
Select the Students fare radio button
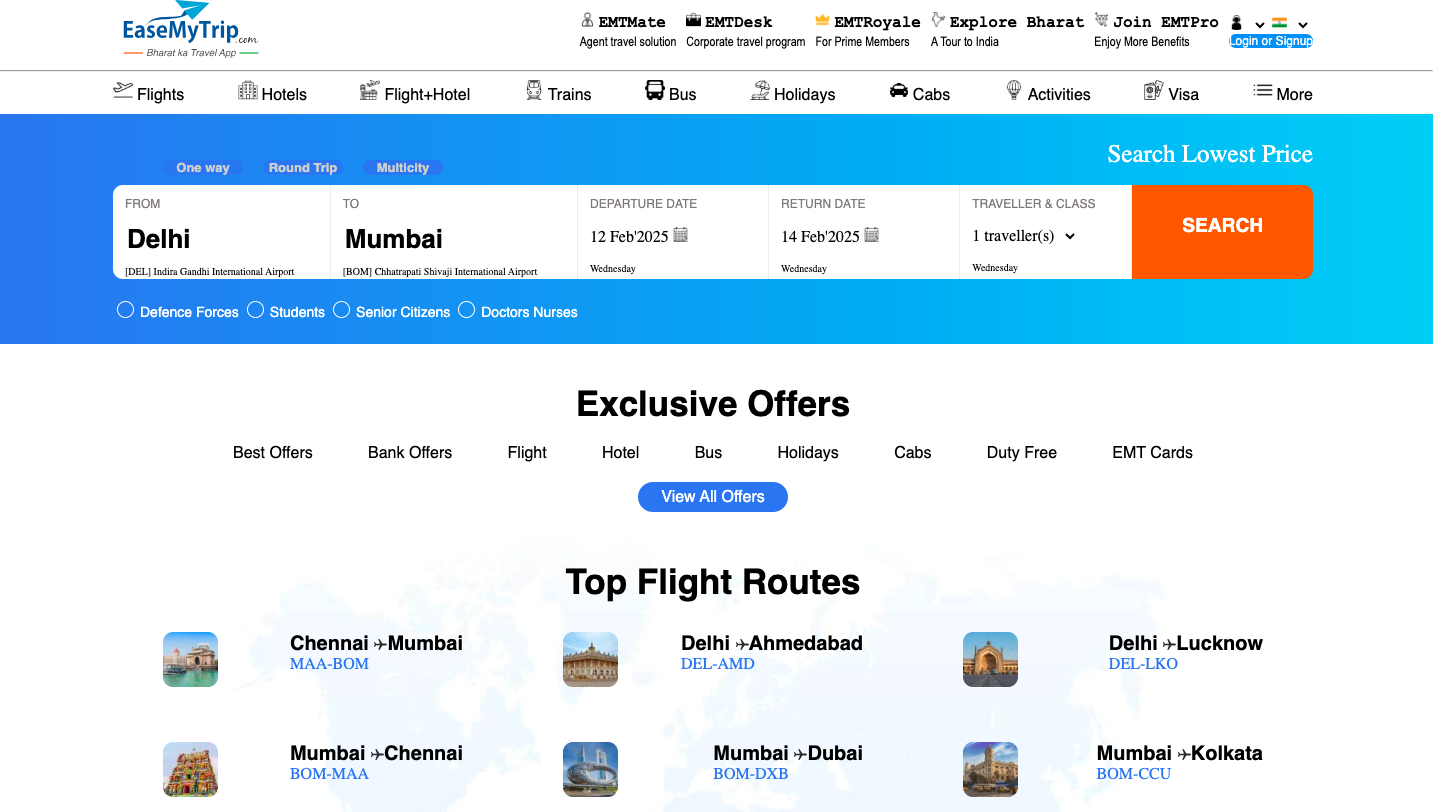click(x=255, y=310)
